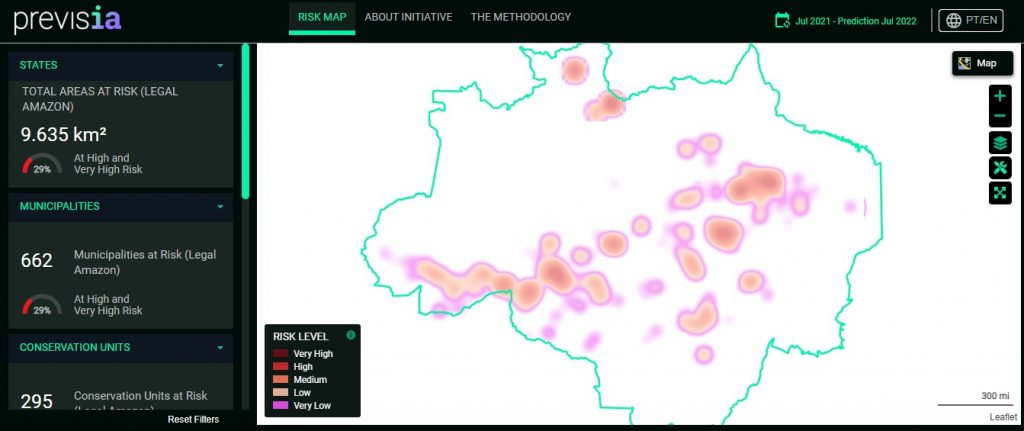
Task: Zoom out with the minus map control
Action: tap(1000, 118)
